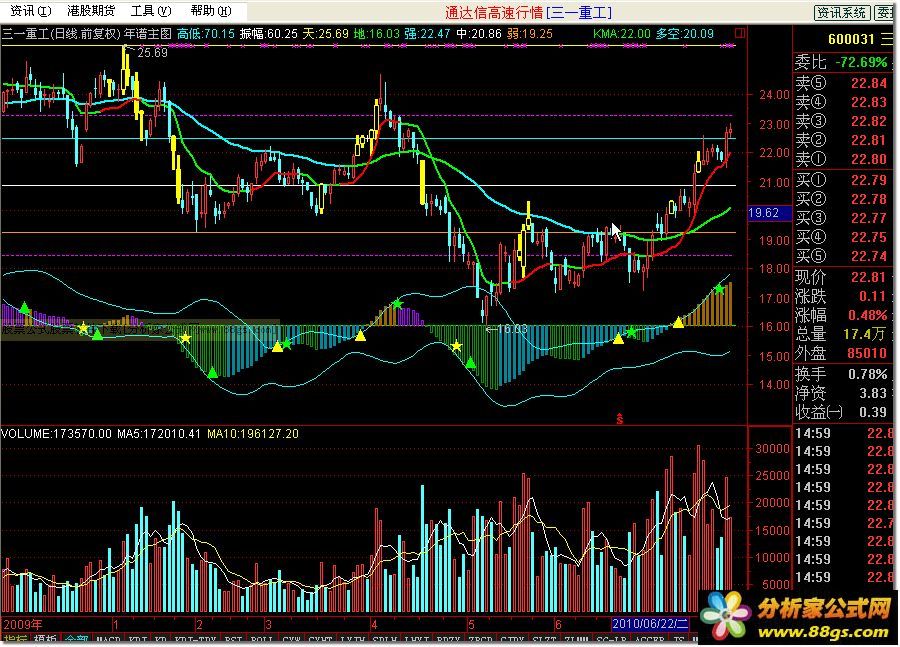Select the 买④ bid row at 22.75

pyautogui.click(x=842, y=237)
